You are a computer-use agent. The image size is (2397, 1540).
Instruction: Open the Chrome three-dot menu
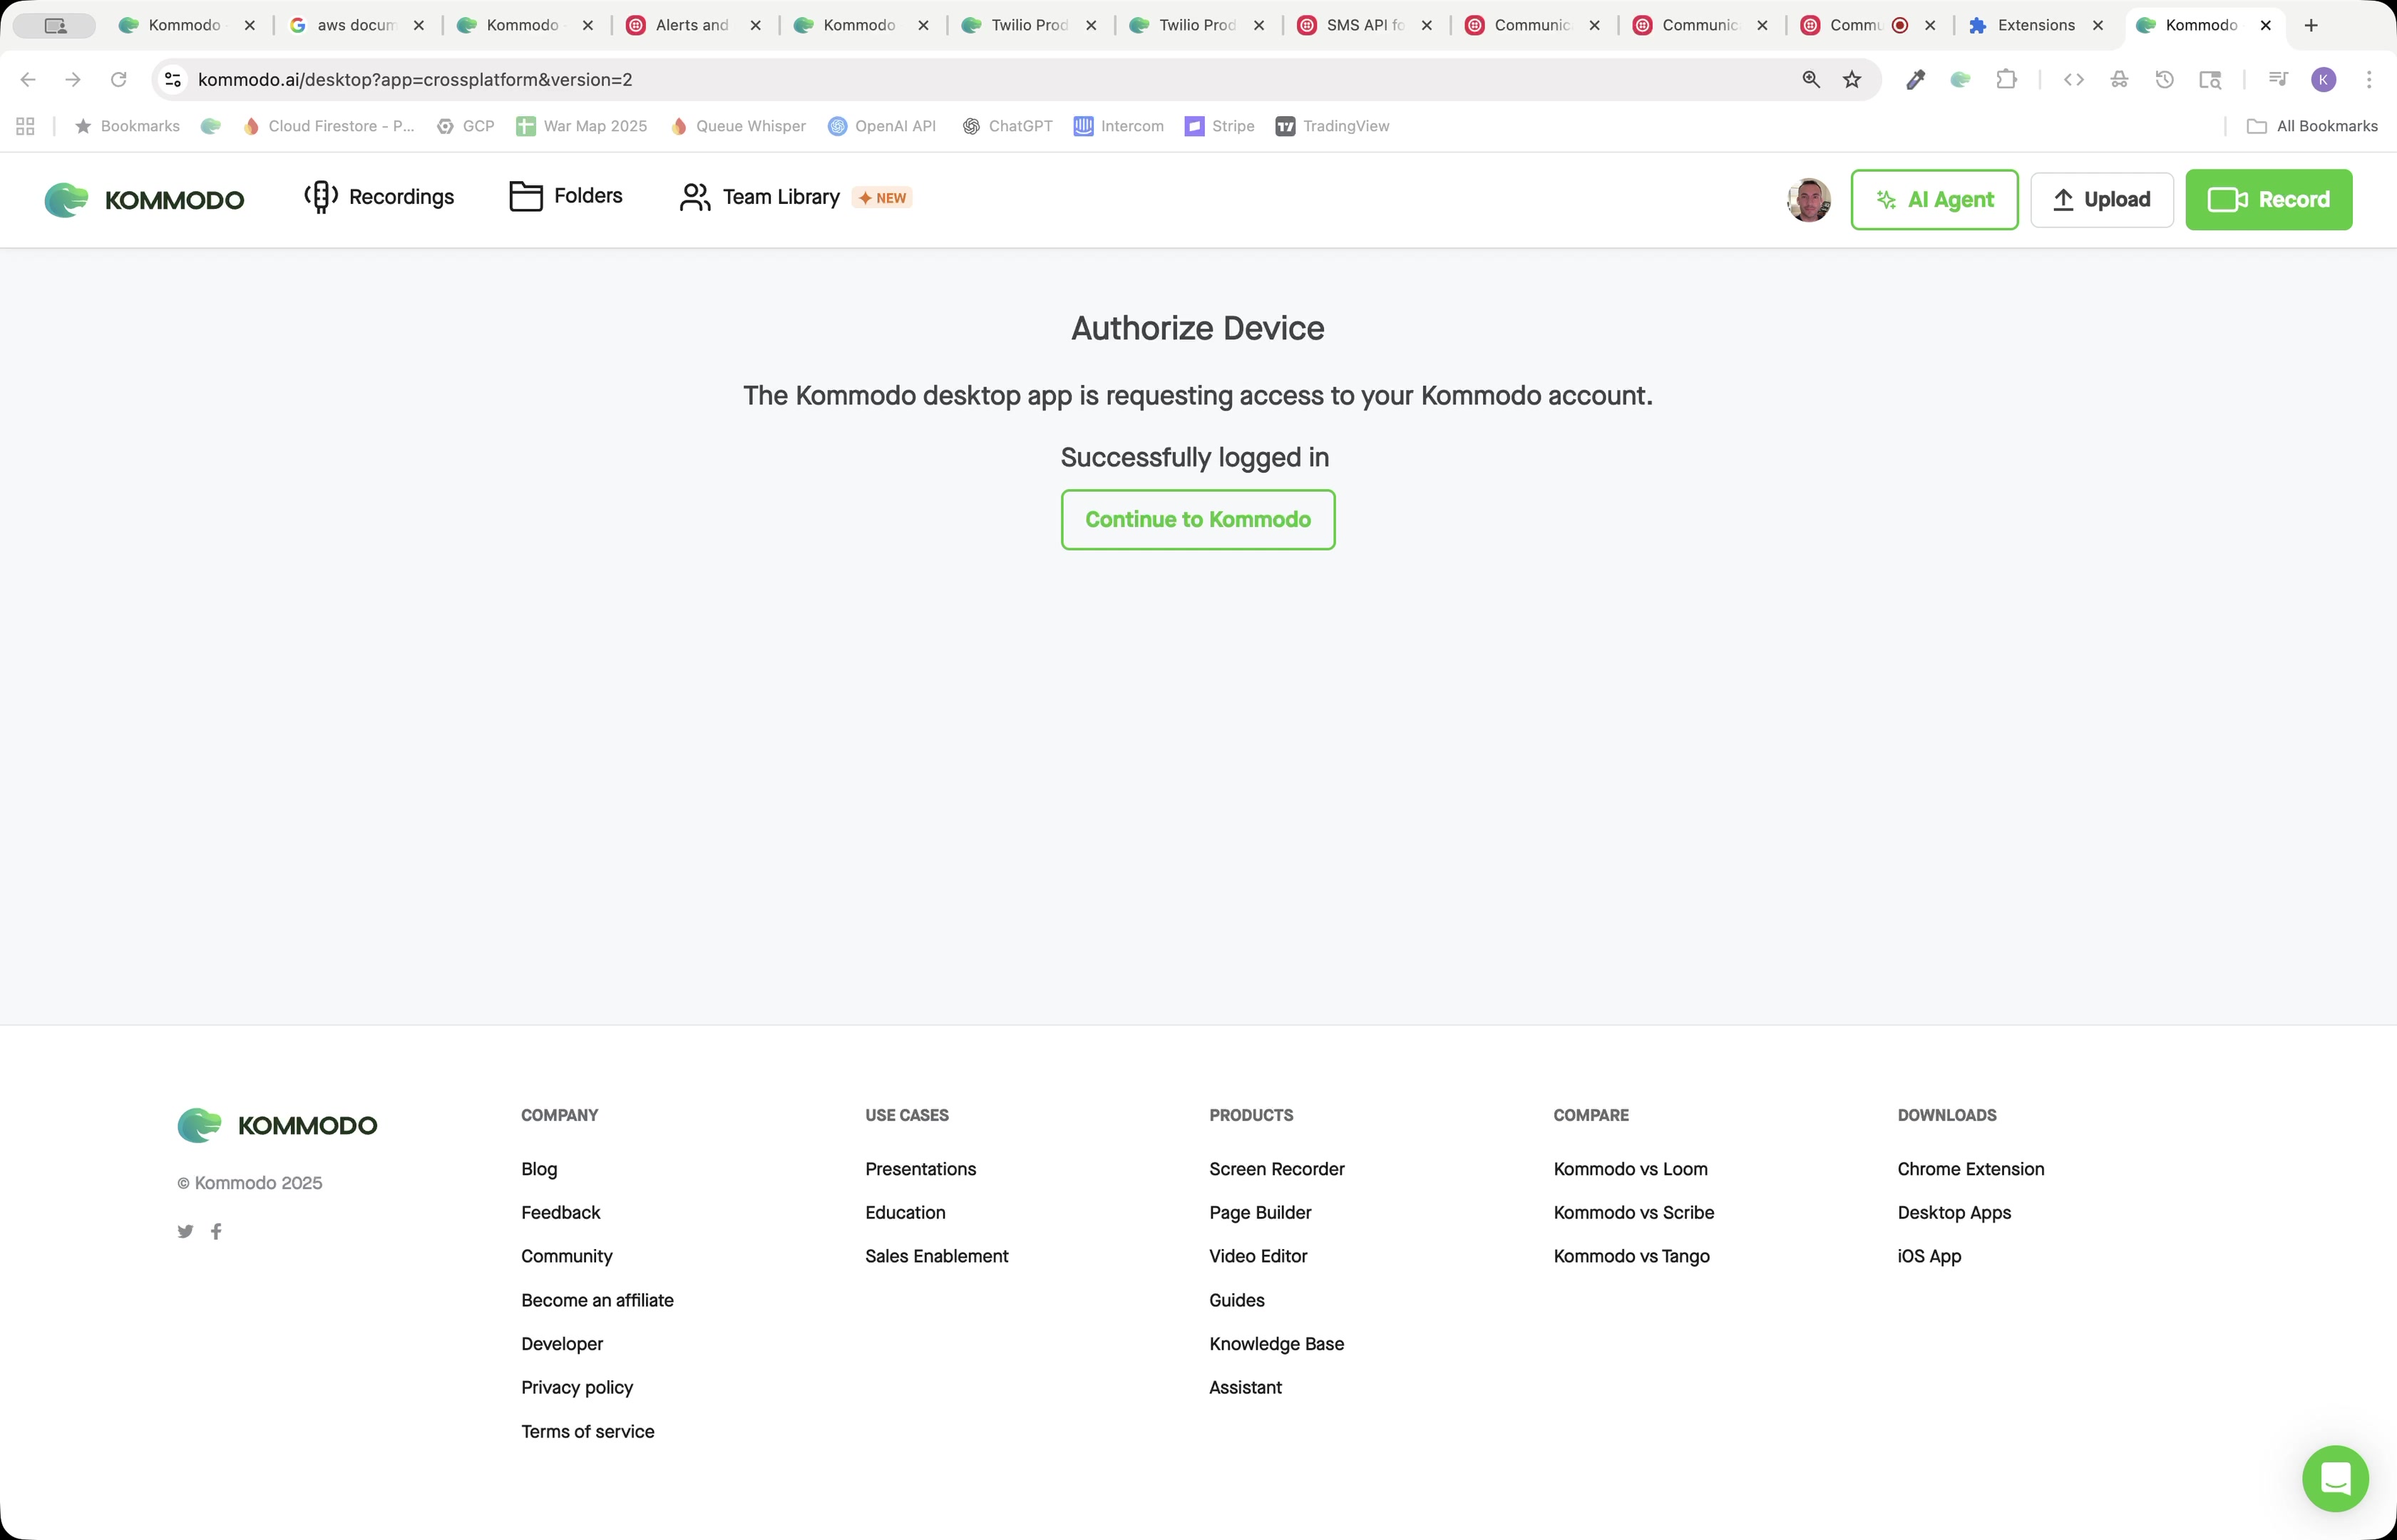tap(2368, 79)
